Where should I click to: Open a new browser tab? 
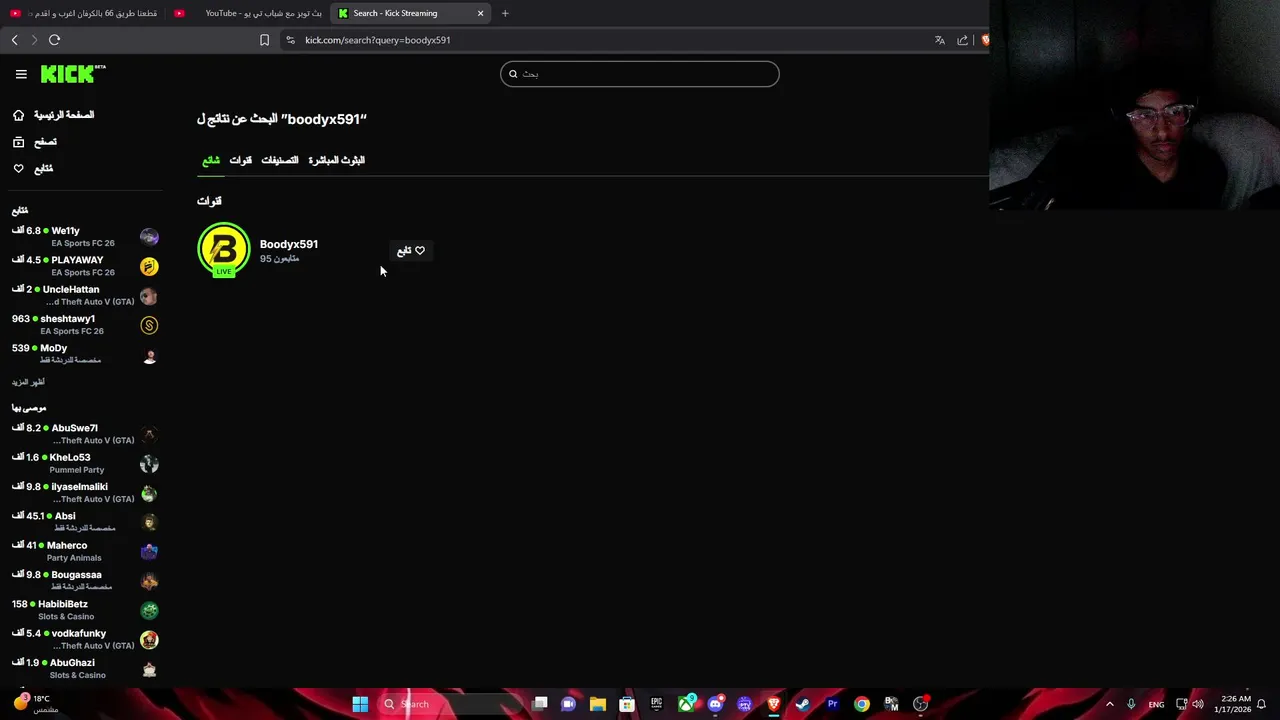[x=505, y=13]
